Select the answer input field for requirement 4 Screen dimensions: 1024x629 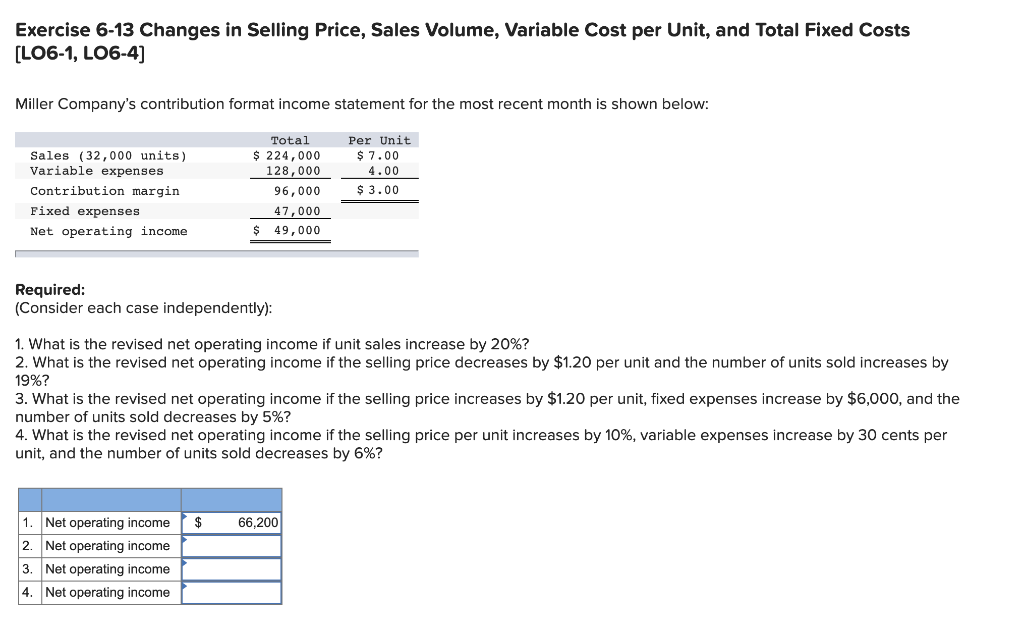tap(232, 591)
